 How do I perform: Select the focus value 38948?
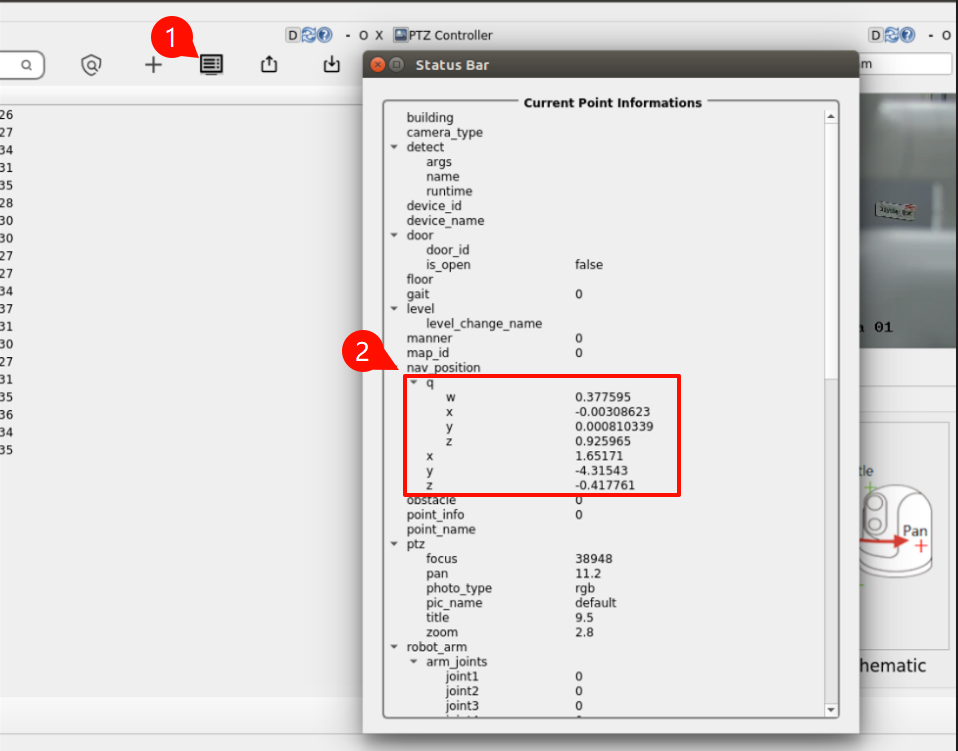click(594, 559)
